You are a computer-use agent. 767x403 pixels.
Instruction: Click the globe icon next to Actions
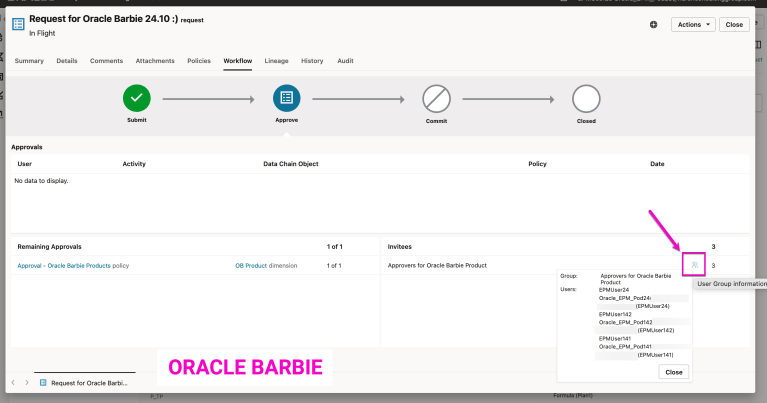tap(654, 24)
